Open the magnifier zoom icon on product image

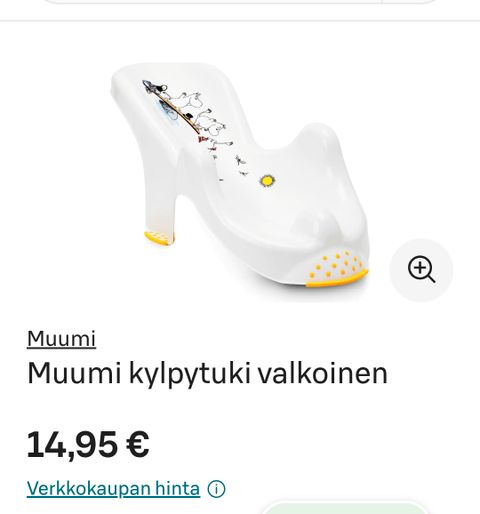click(421, 269)
